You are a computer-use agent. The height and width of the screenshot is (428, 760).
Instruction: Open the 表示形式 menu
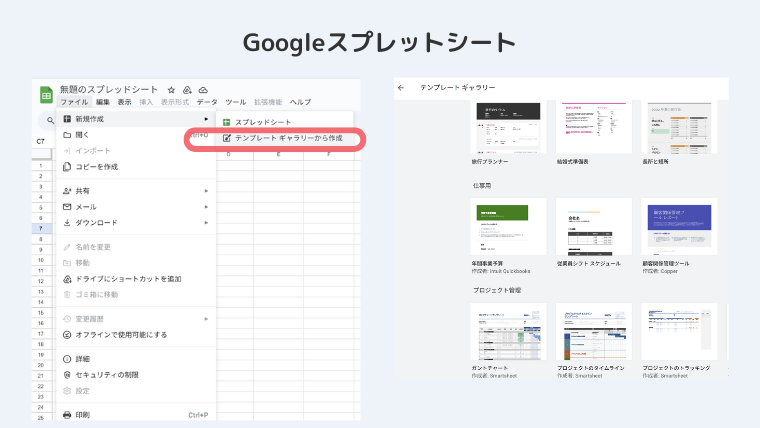(175, 102)
